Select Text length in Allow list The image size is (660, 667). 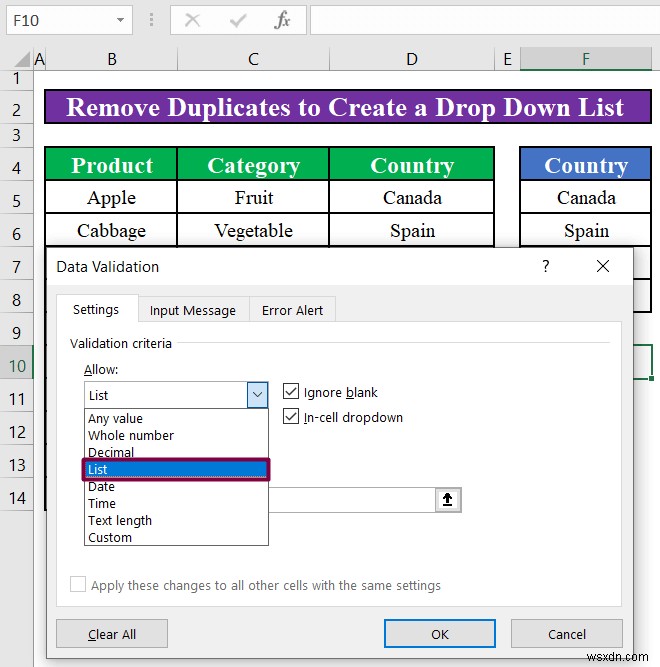[176, 521]
